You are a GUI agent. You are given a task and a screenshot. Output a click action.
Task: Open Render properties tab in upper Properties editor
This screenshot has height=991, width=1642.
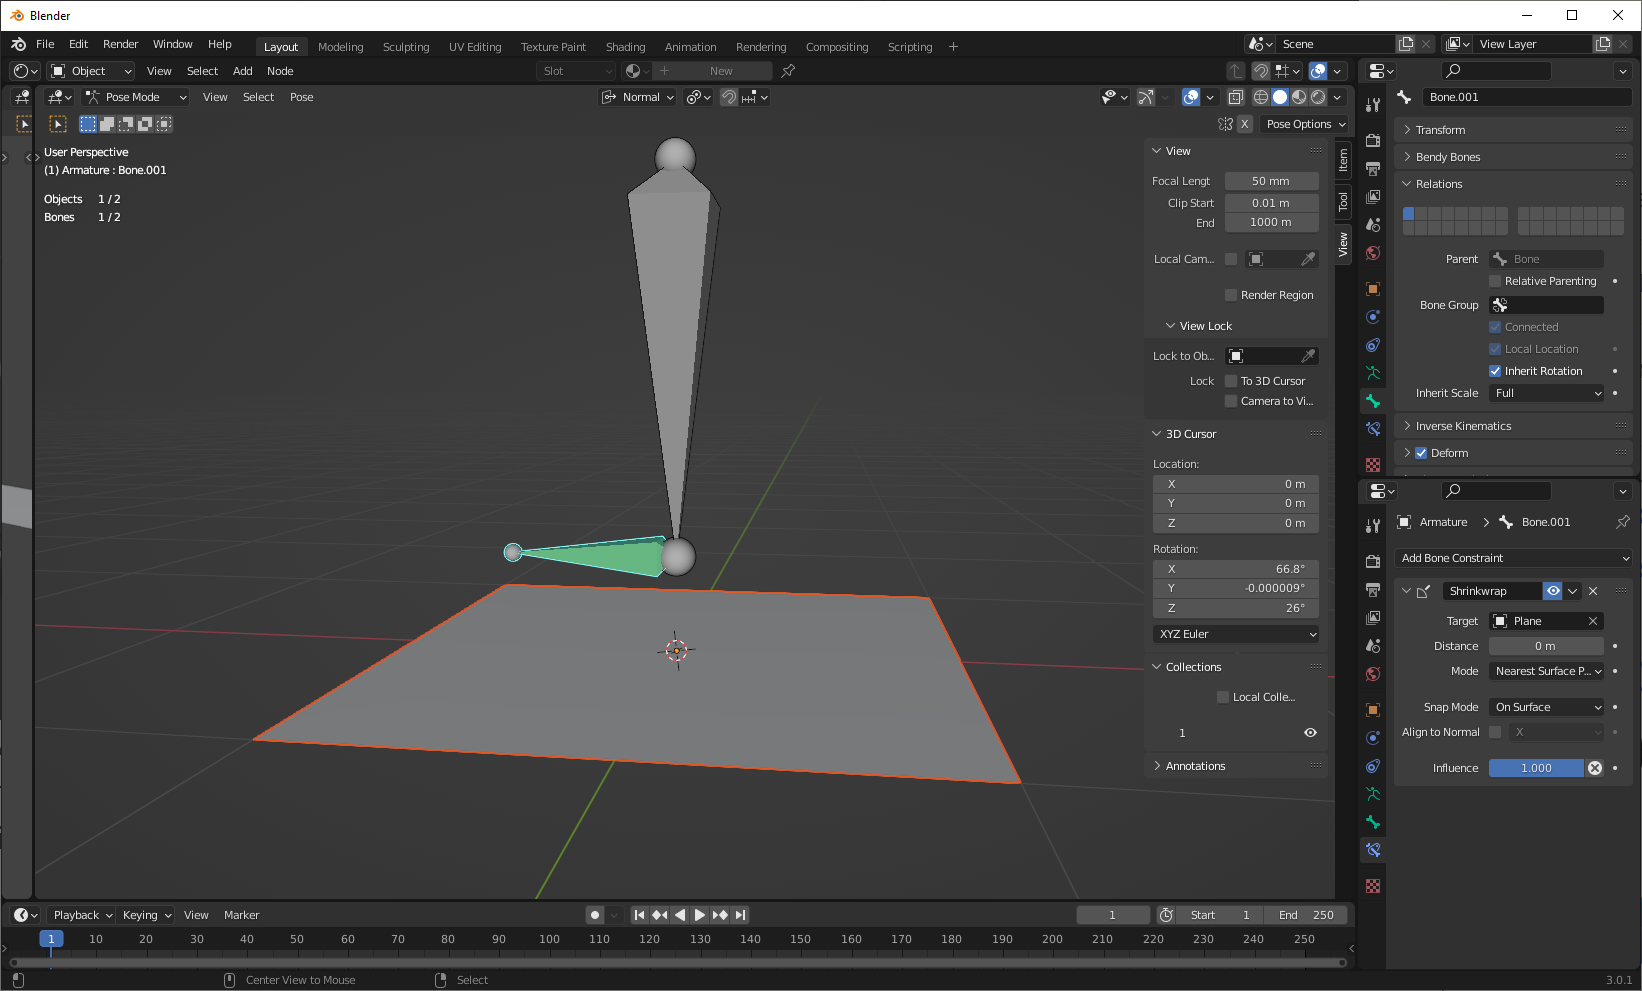pos(1373,140)
